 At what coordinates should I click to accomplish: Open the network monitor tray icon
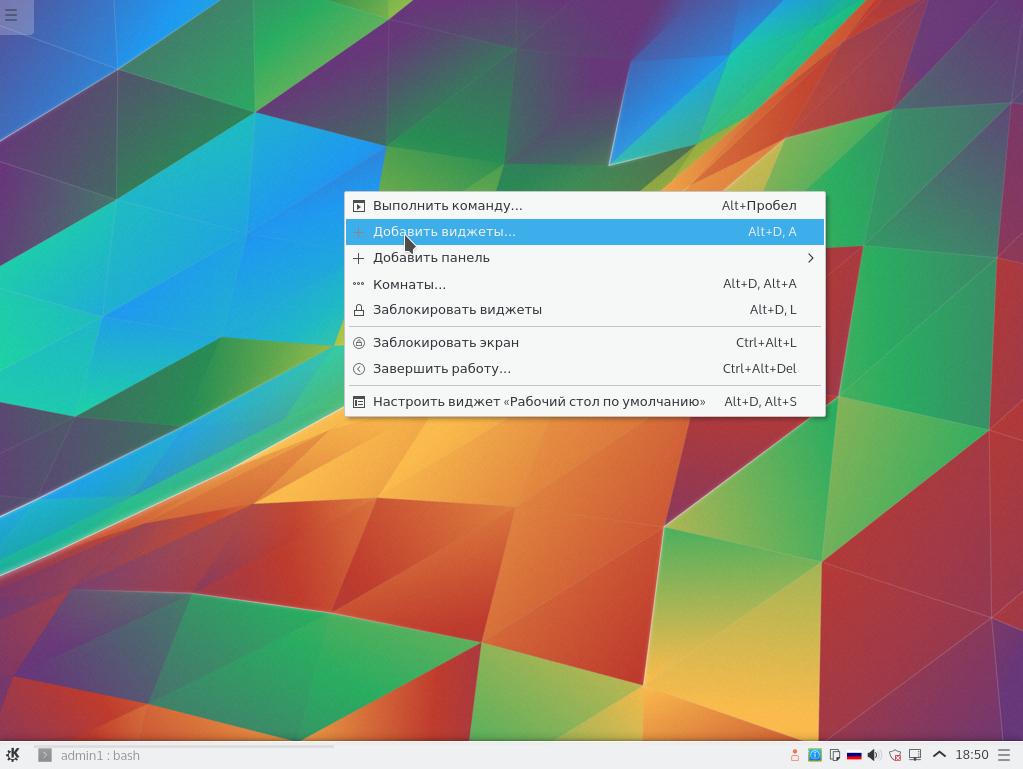pyautogui.click(x=915, y=755)
